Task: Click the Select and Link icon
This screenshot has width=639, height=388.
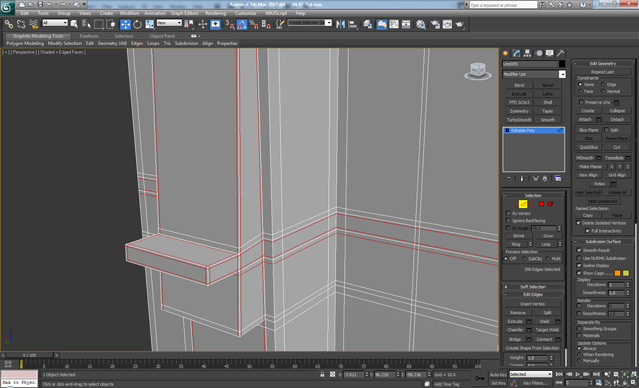Action: (9, 24)
